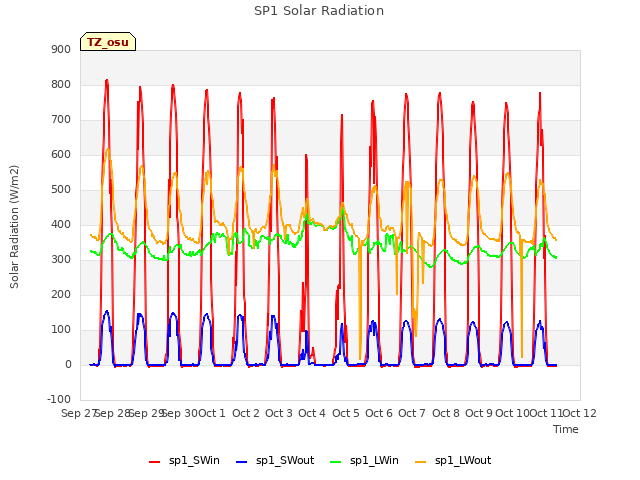
Task: Click the Sep 27 x-axis date label
Action: (78, 413)
